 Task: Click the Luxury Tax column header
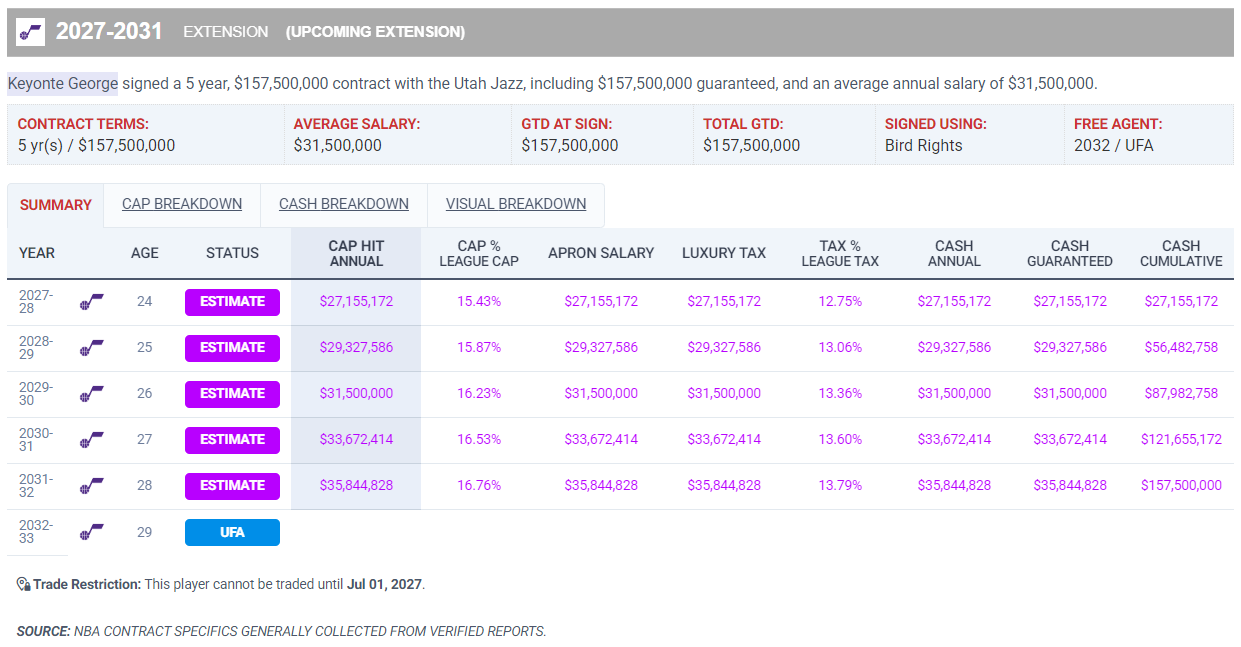[x=724, y=253]
